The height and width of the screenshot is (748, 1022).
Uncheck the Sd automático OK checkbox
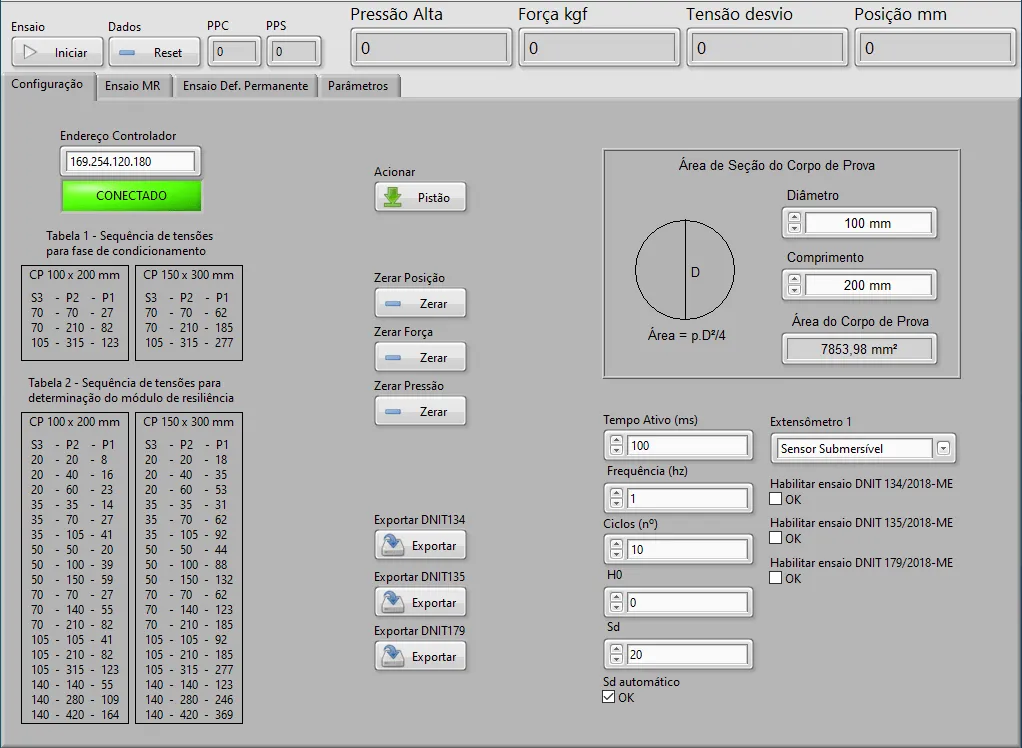(x=609, y=697)
